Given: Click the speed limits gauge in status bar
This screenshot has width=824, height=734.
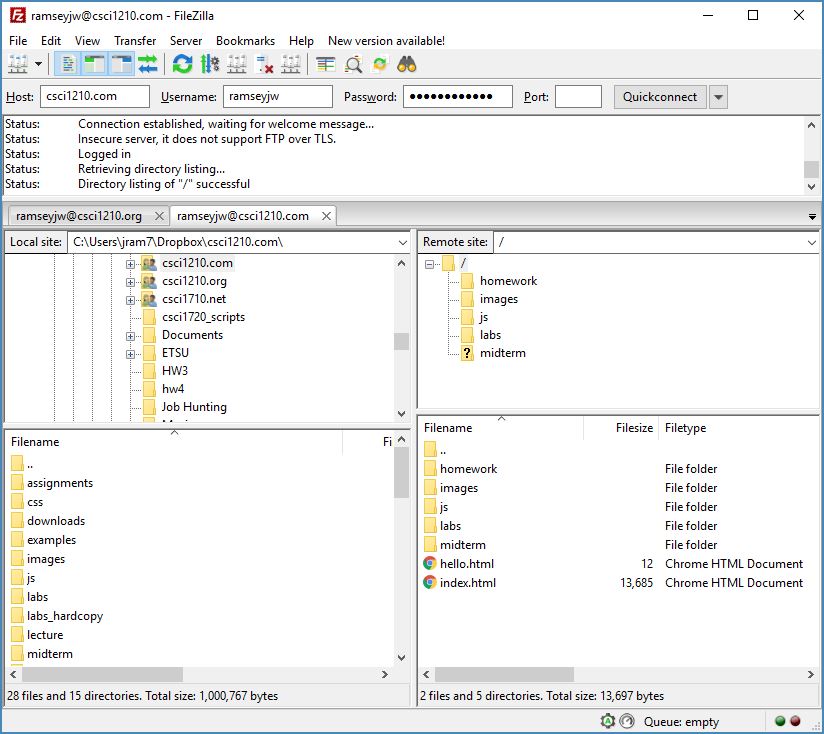Looking at the screenshot, I should (626, 721).
